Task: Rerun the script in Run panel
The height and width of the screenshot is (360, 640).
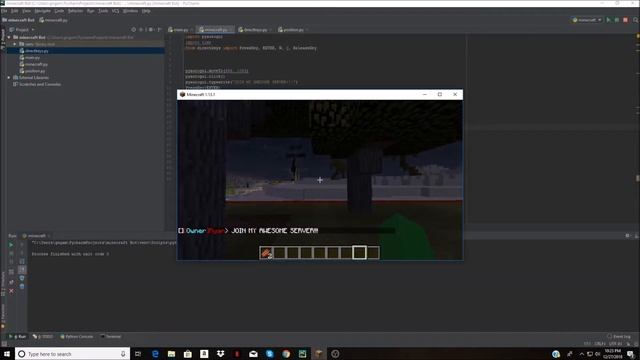Action: (11, 245)
